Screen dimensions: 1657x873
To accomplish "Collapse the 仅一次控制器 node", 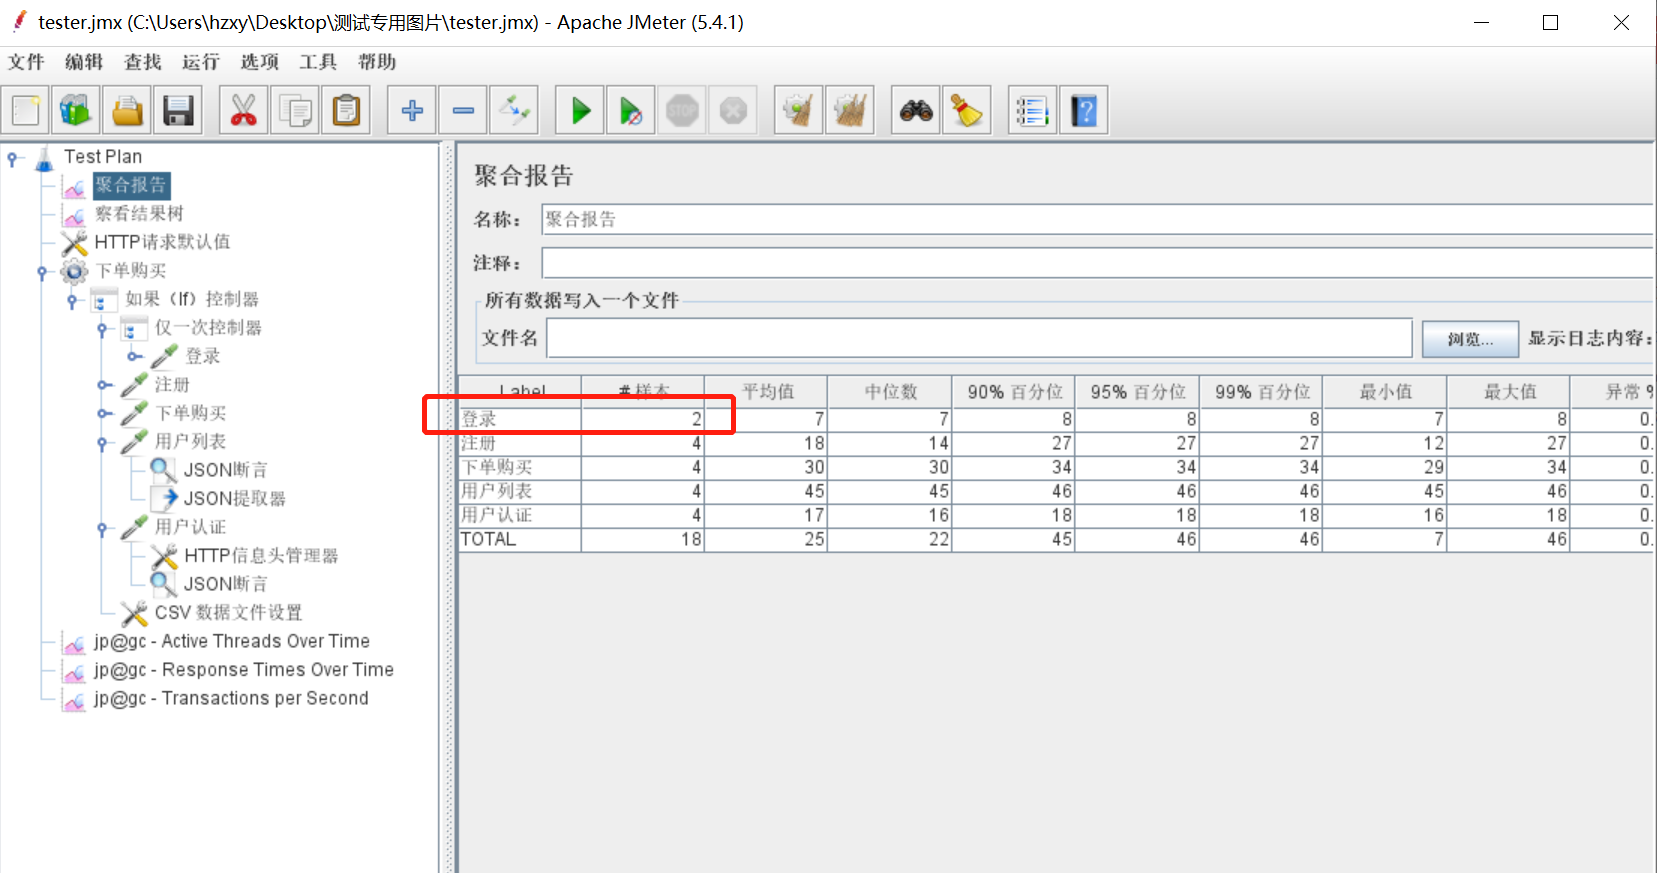I will pos(102,329).
